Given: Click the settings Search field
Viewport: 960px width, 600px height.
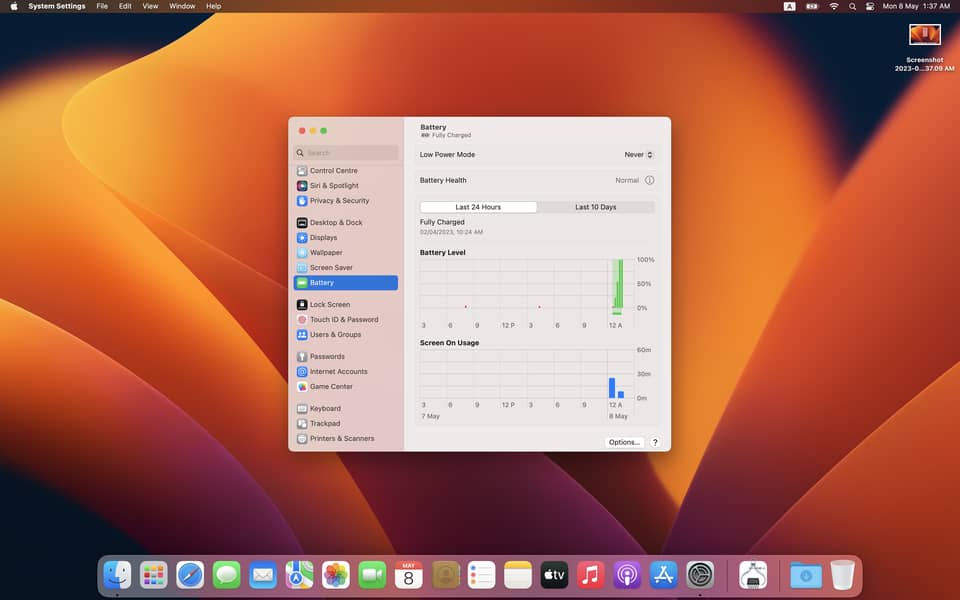Looking at the screenshot, I should [x=346, y=153].
